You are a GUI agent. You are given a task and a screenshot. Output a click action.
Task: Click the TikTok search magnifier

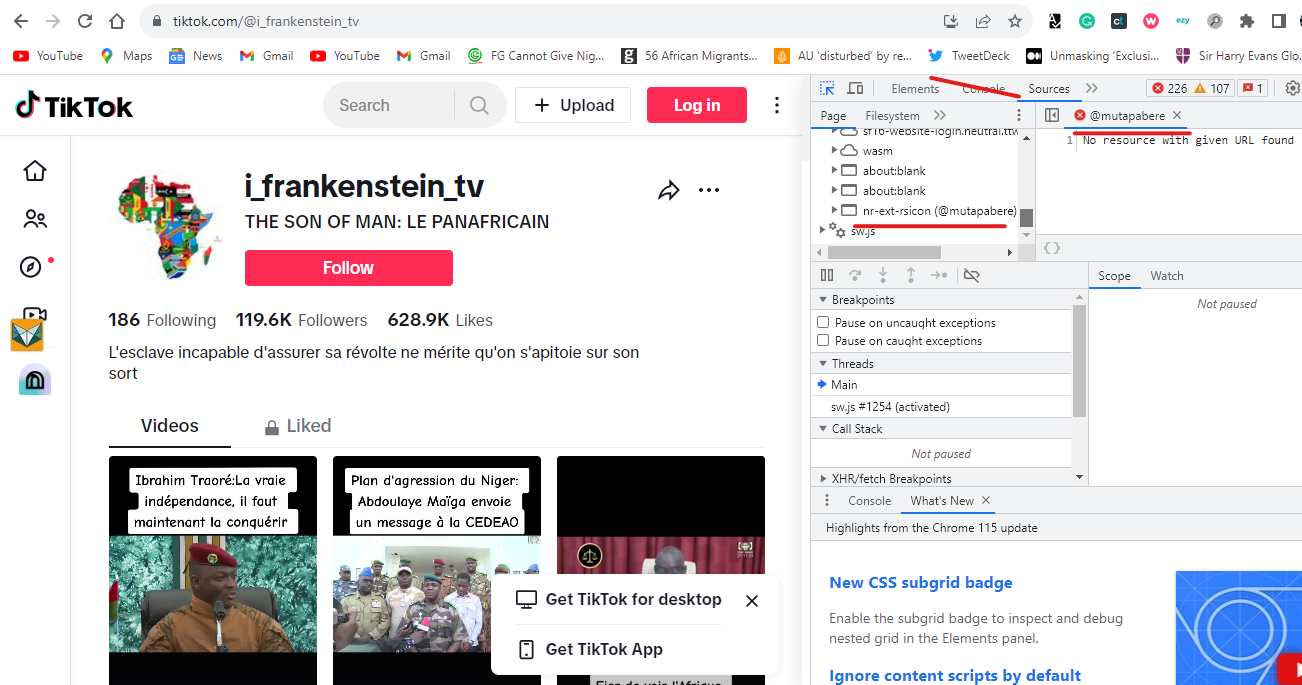pos(479,105)
